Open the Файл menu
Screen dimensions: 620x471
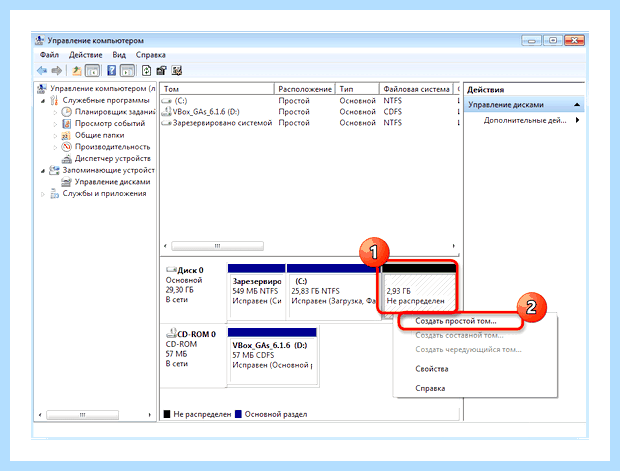coord(49,55)
